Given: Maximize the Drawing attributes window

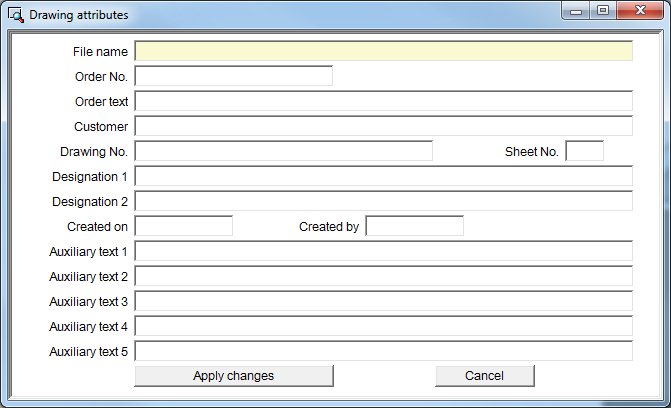Looking at the screenshot, I should click(x=603, y=10).
